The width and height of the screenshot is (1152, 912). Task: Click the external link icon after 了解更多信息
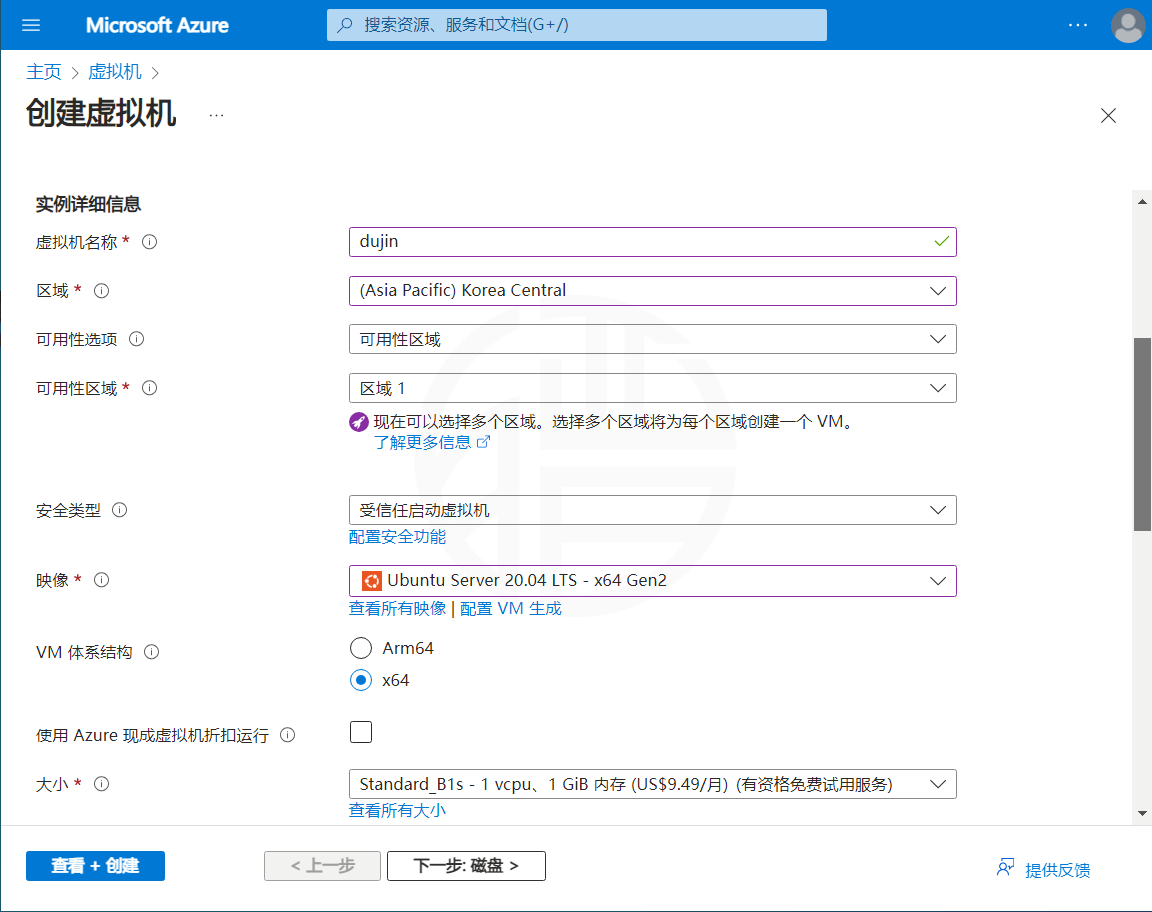[x=483, y=442]
